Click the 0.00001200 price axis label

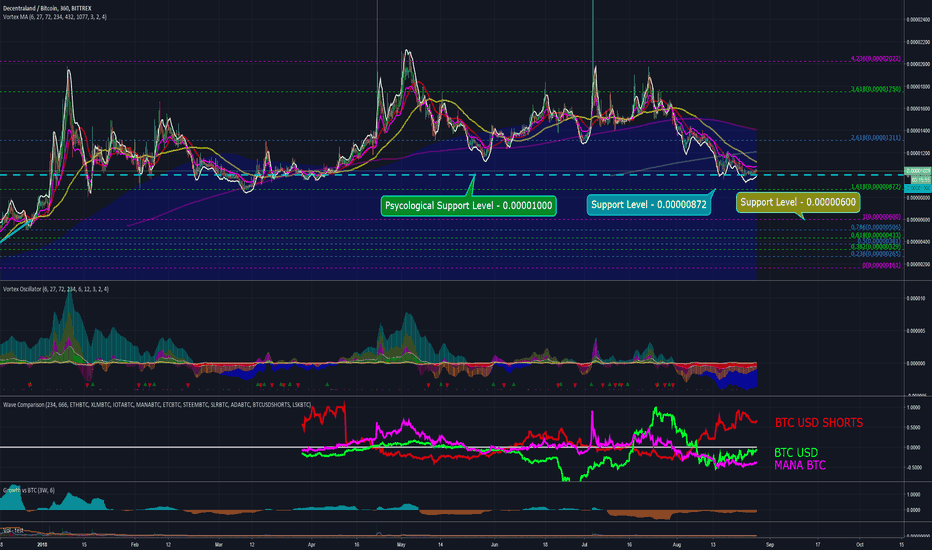(x=918, y=153)
